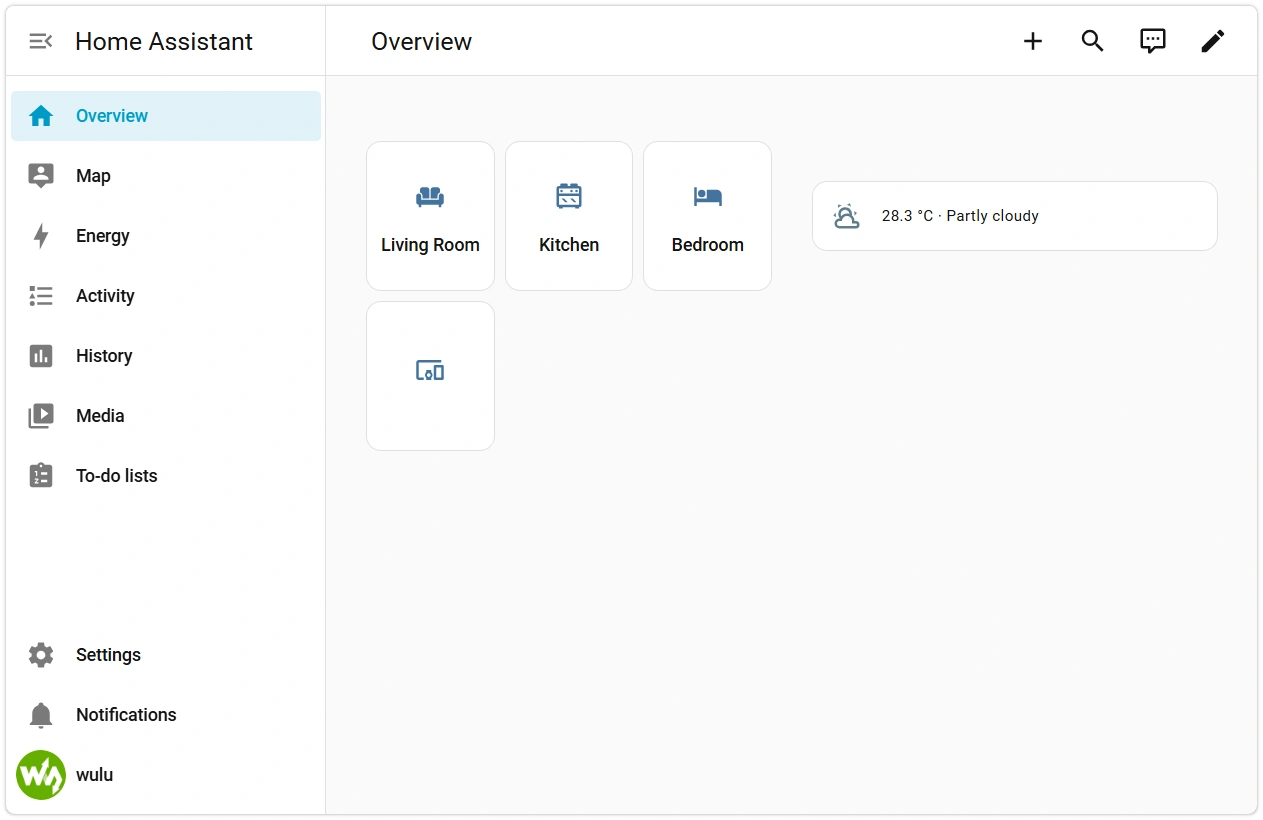Open the unlabeled devices icon card
1263x820 pixels.
coord(430,376)
